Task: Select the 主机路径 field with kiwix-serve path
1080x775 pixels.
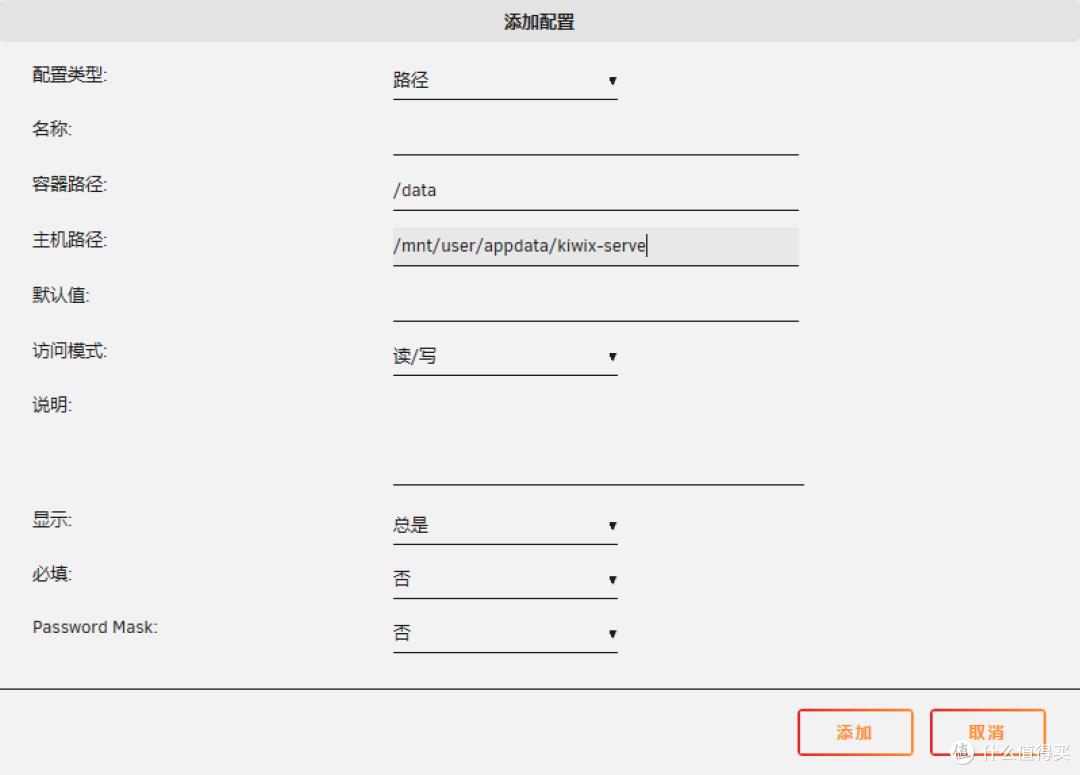Action: click(595, 245)
